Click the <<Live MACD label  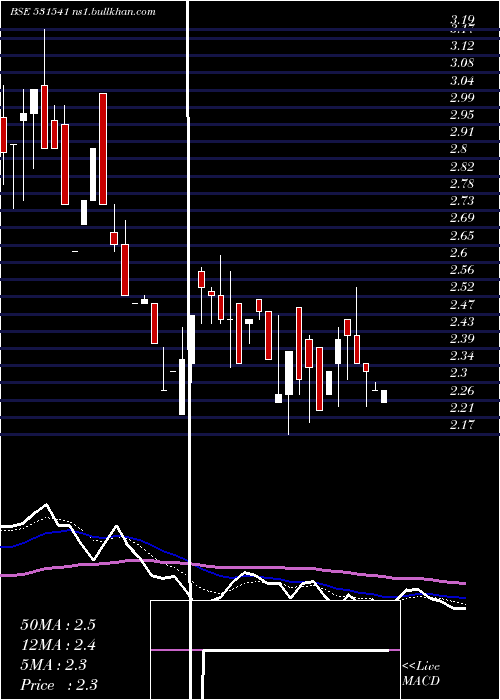(421, 674)
